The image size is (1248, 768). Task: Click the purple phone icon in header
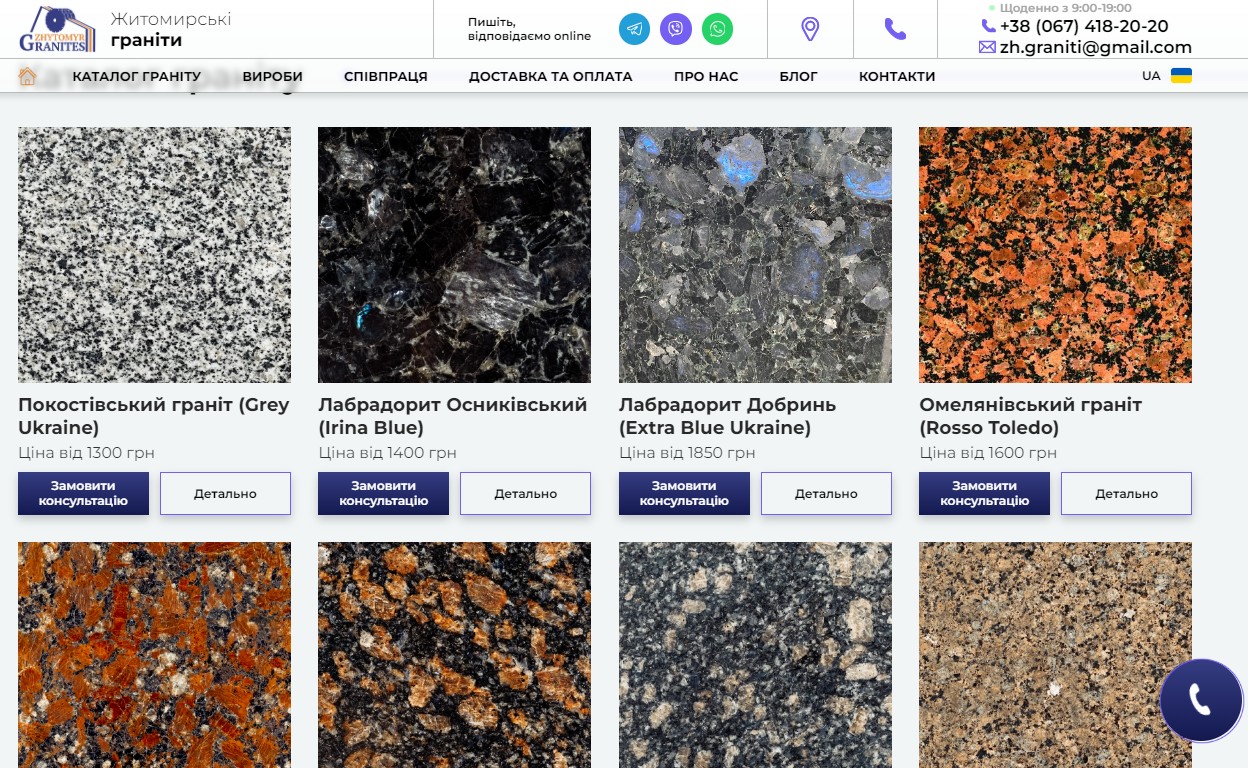pyautogui.click(x=895, y=29)
